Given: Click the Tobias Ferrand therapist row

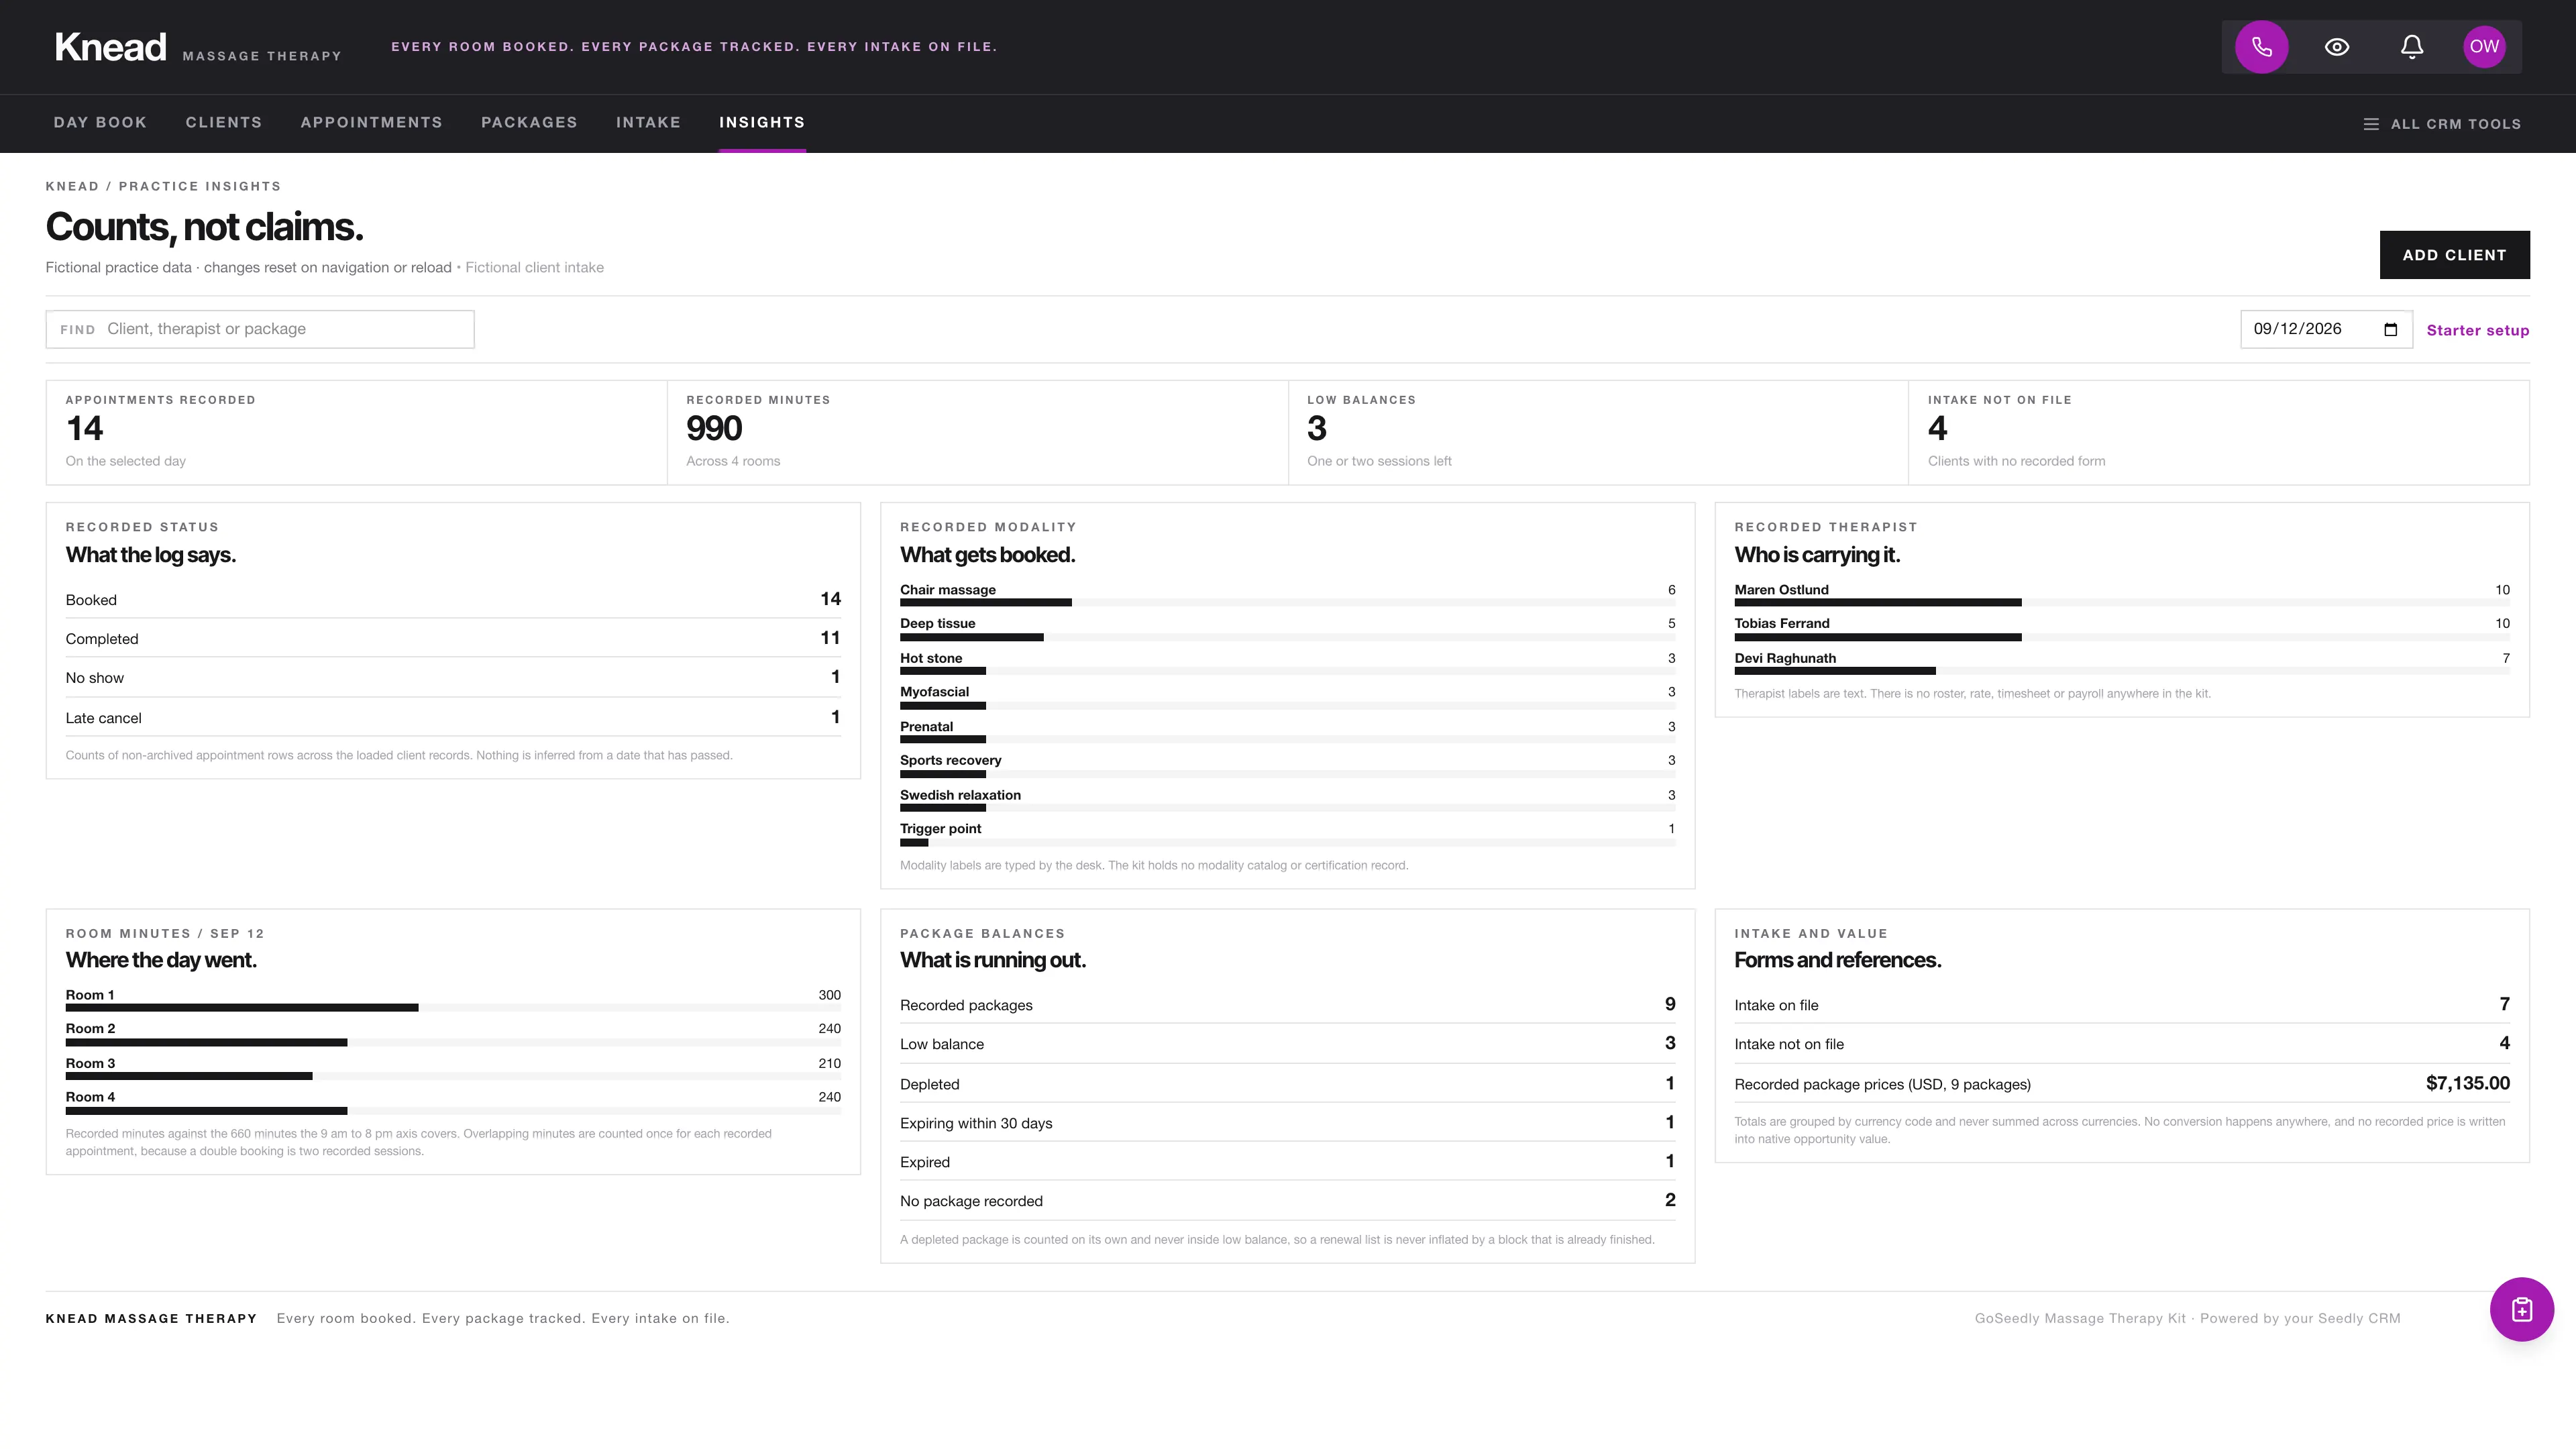Looking at the screenshot, I should (x=2122, y=630).
